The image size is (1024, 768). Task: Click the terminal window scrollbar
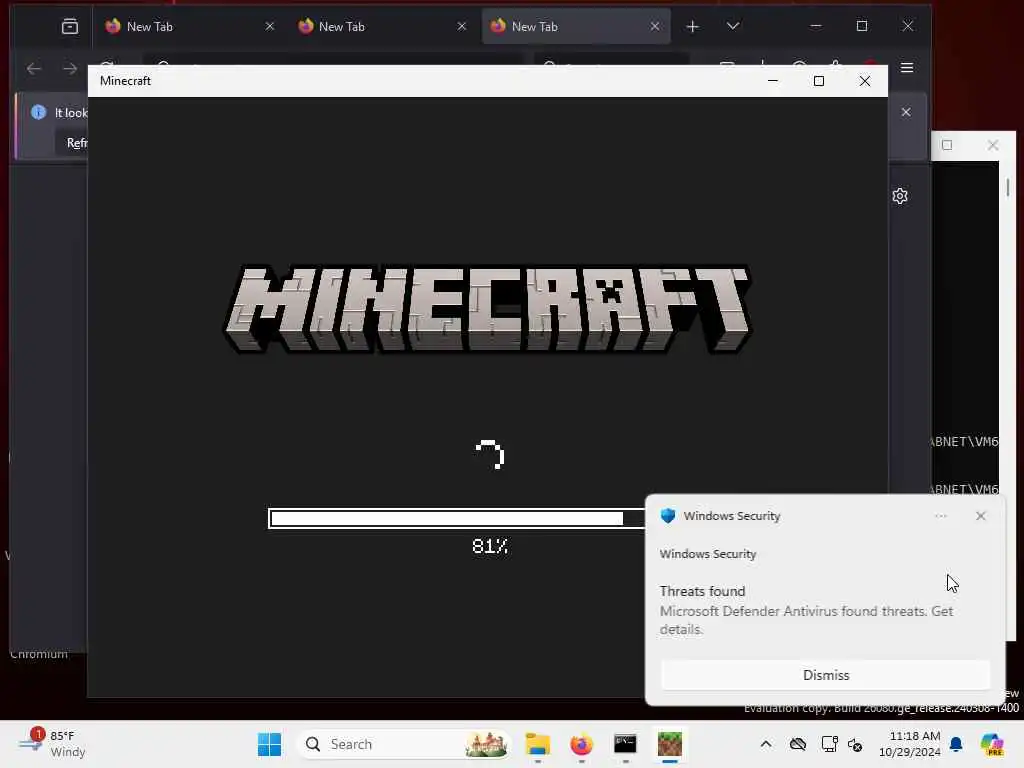click(x=1008, y=188)
